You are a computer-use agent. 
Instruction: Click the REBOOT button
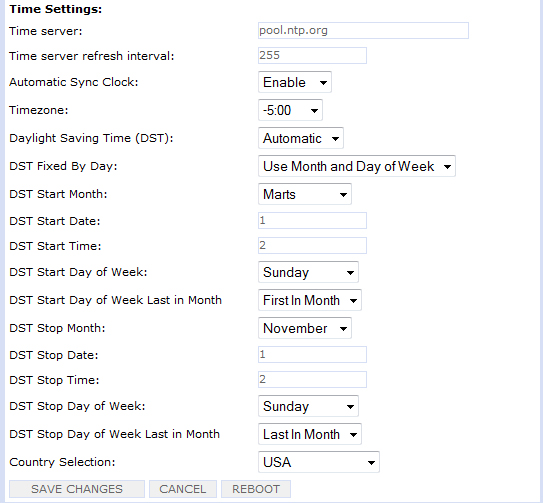256,489
